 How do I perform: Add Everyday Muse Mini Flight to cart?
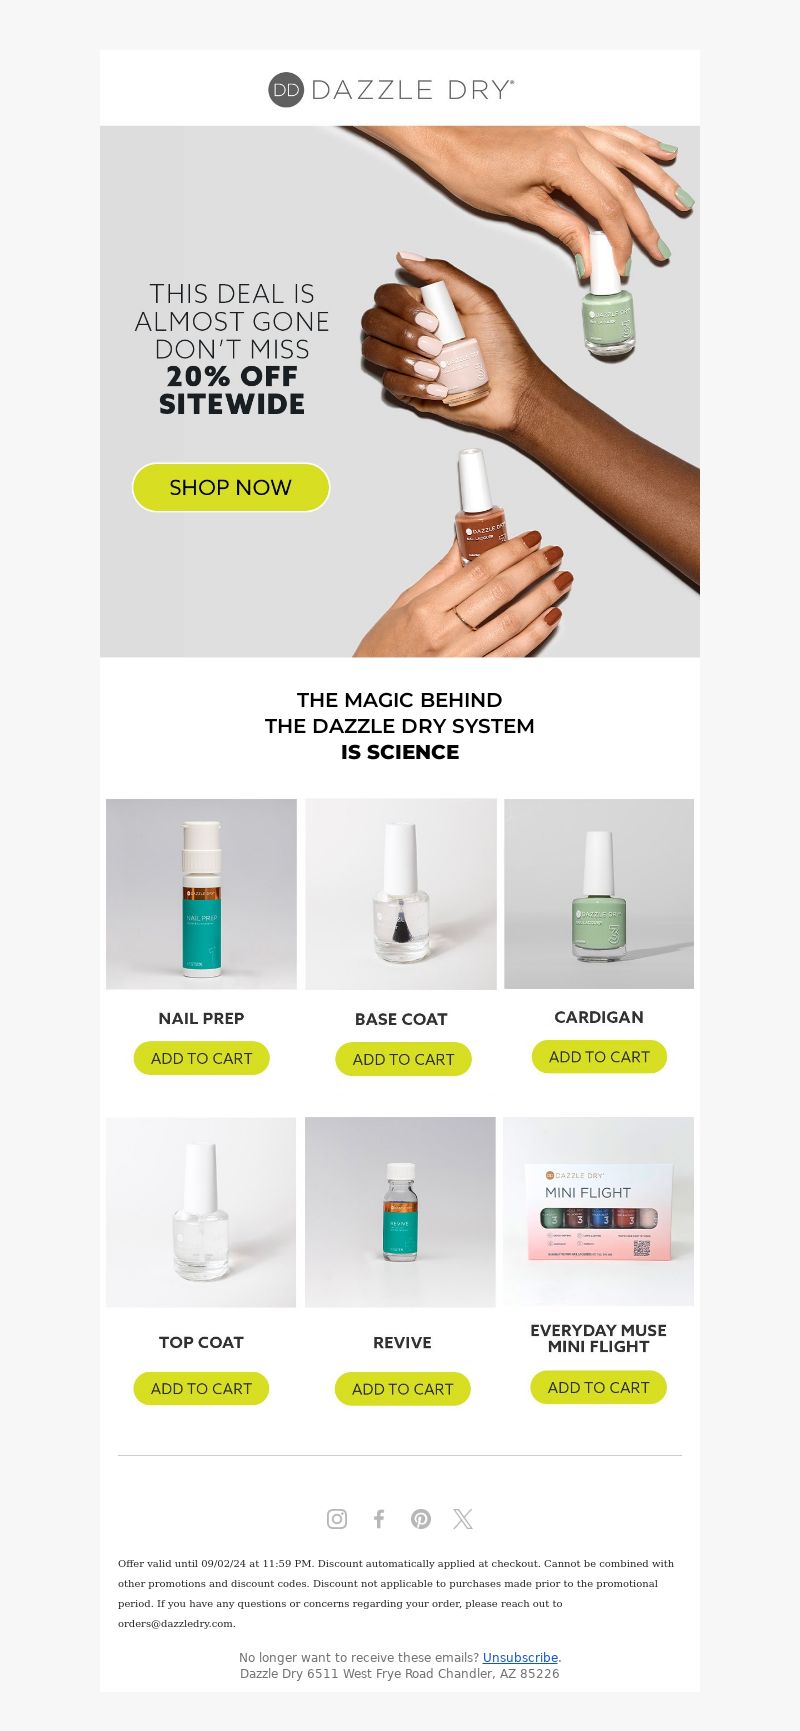click(x=598, y=1387)
